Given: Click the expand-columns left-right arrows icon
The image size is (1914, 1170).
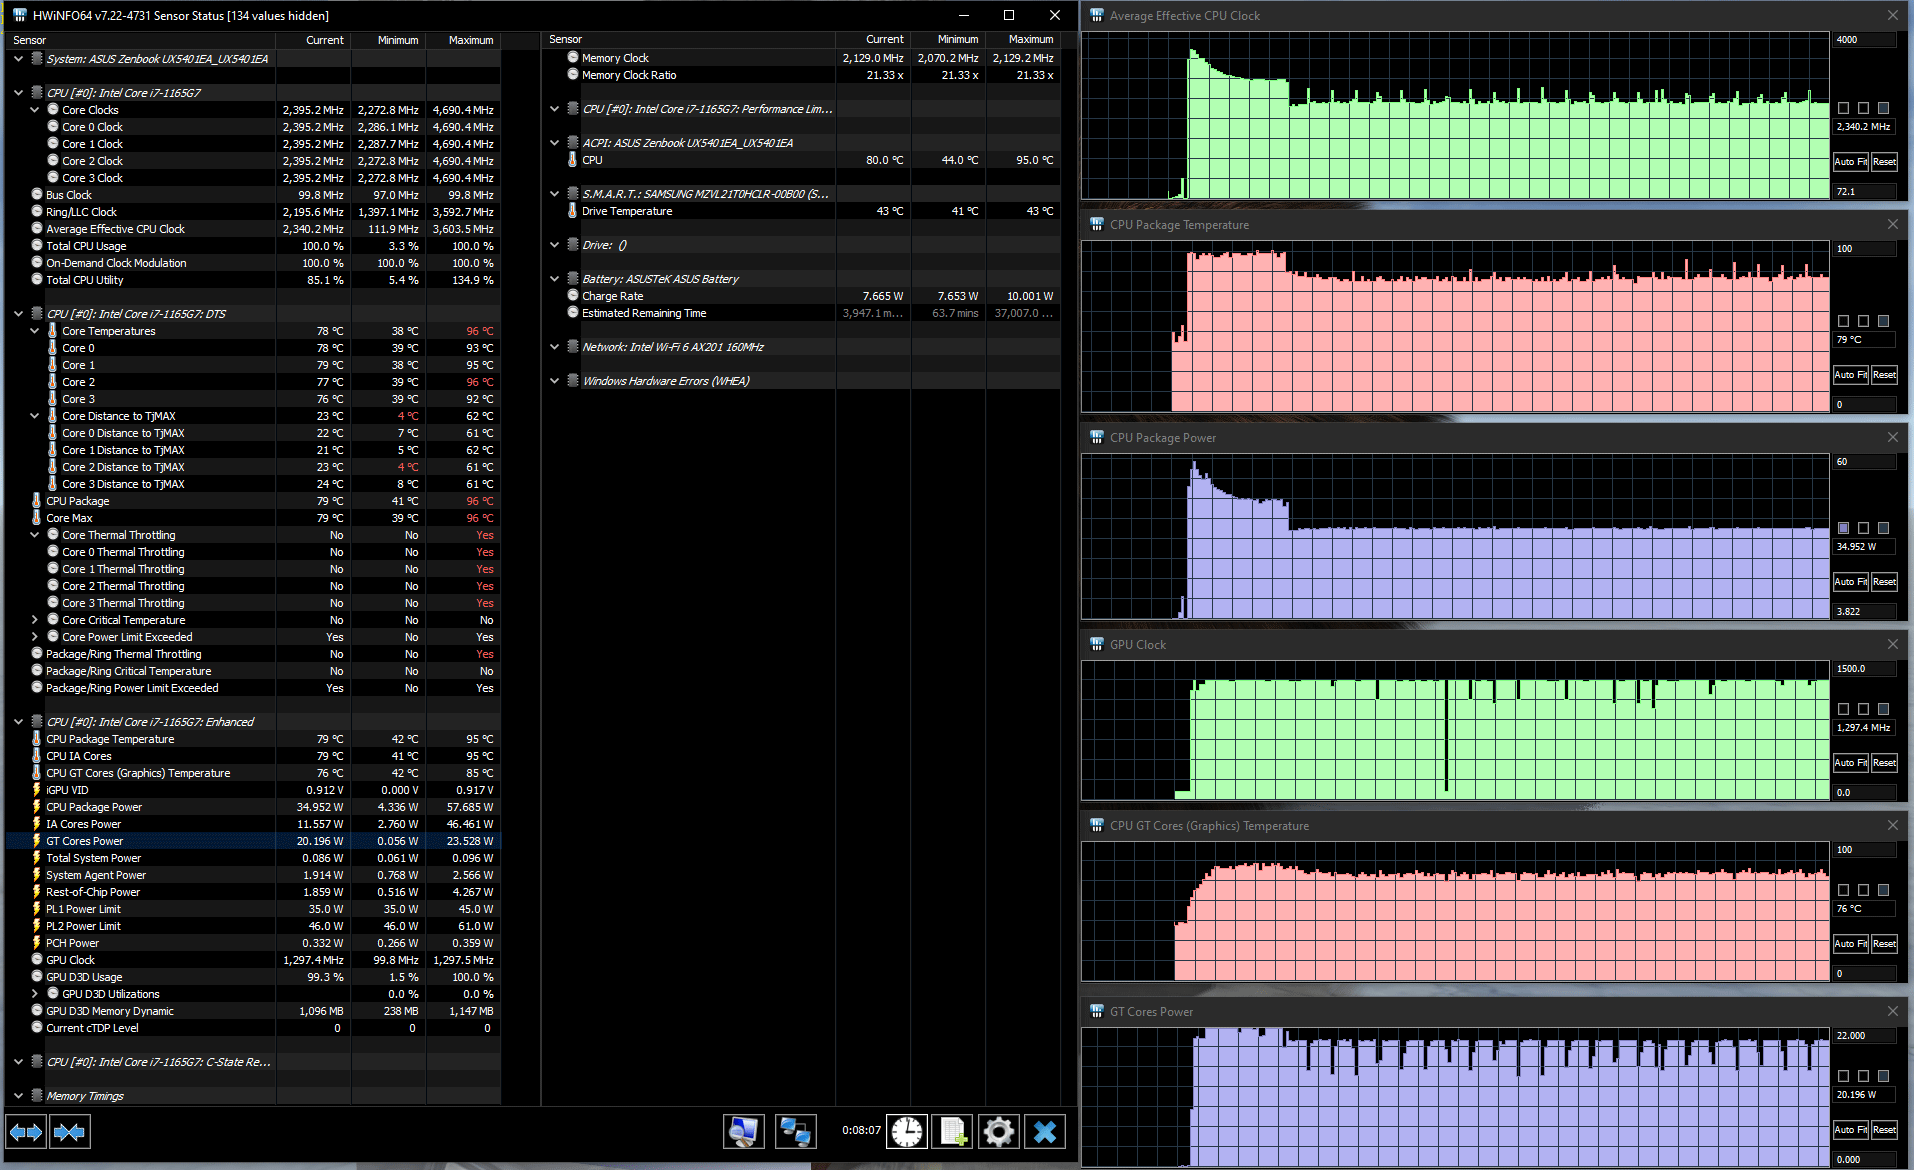Looking at the screenshot, I should coord(26,1132).
